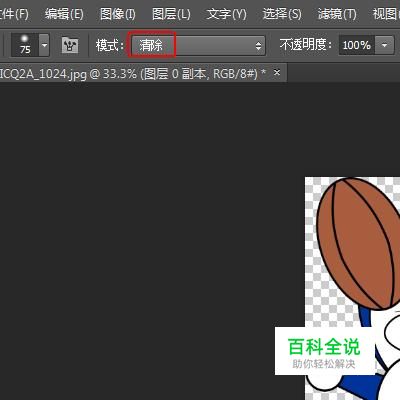This screenshot has width=400, height=400.
Task: Open the 图层(L) menu
Action: click(x=171, y=14)
